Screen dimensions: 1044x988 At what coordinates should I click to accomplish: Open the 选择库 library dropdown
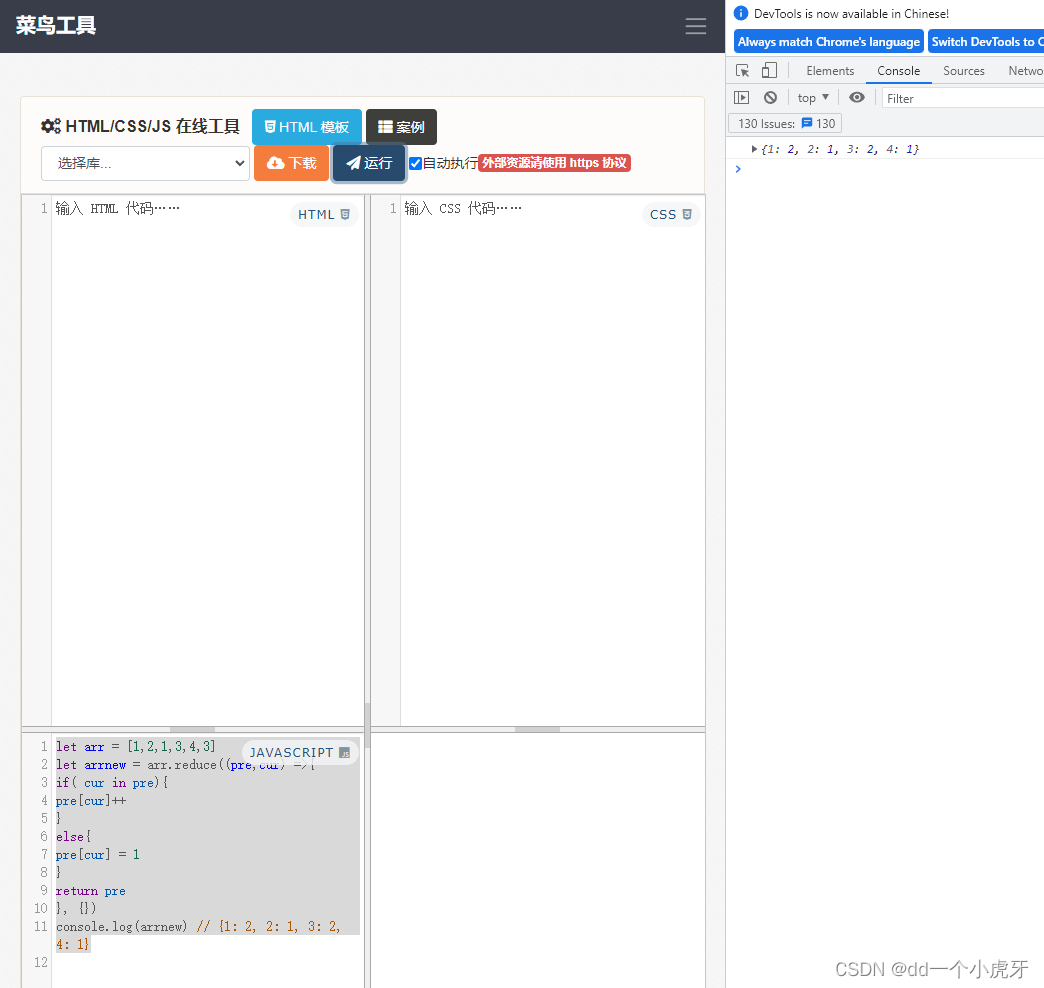tap(145, 163)
